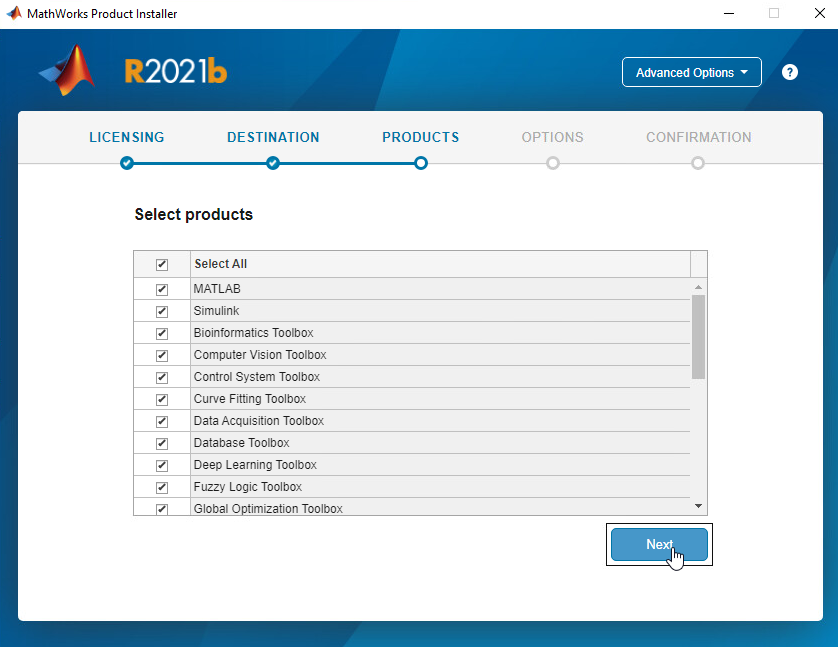The height and width of the screenshot is (647, 838).
Task: Click the Licensing step checkmark circle
Action: point(126,163)
